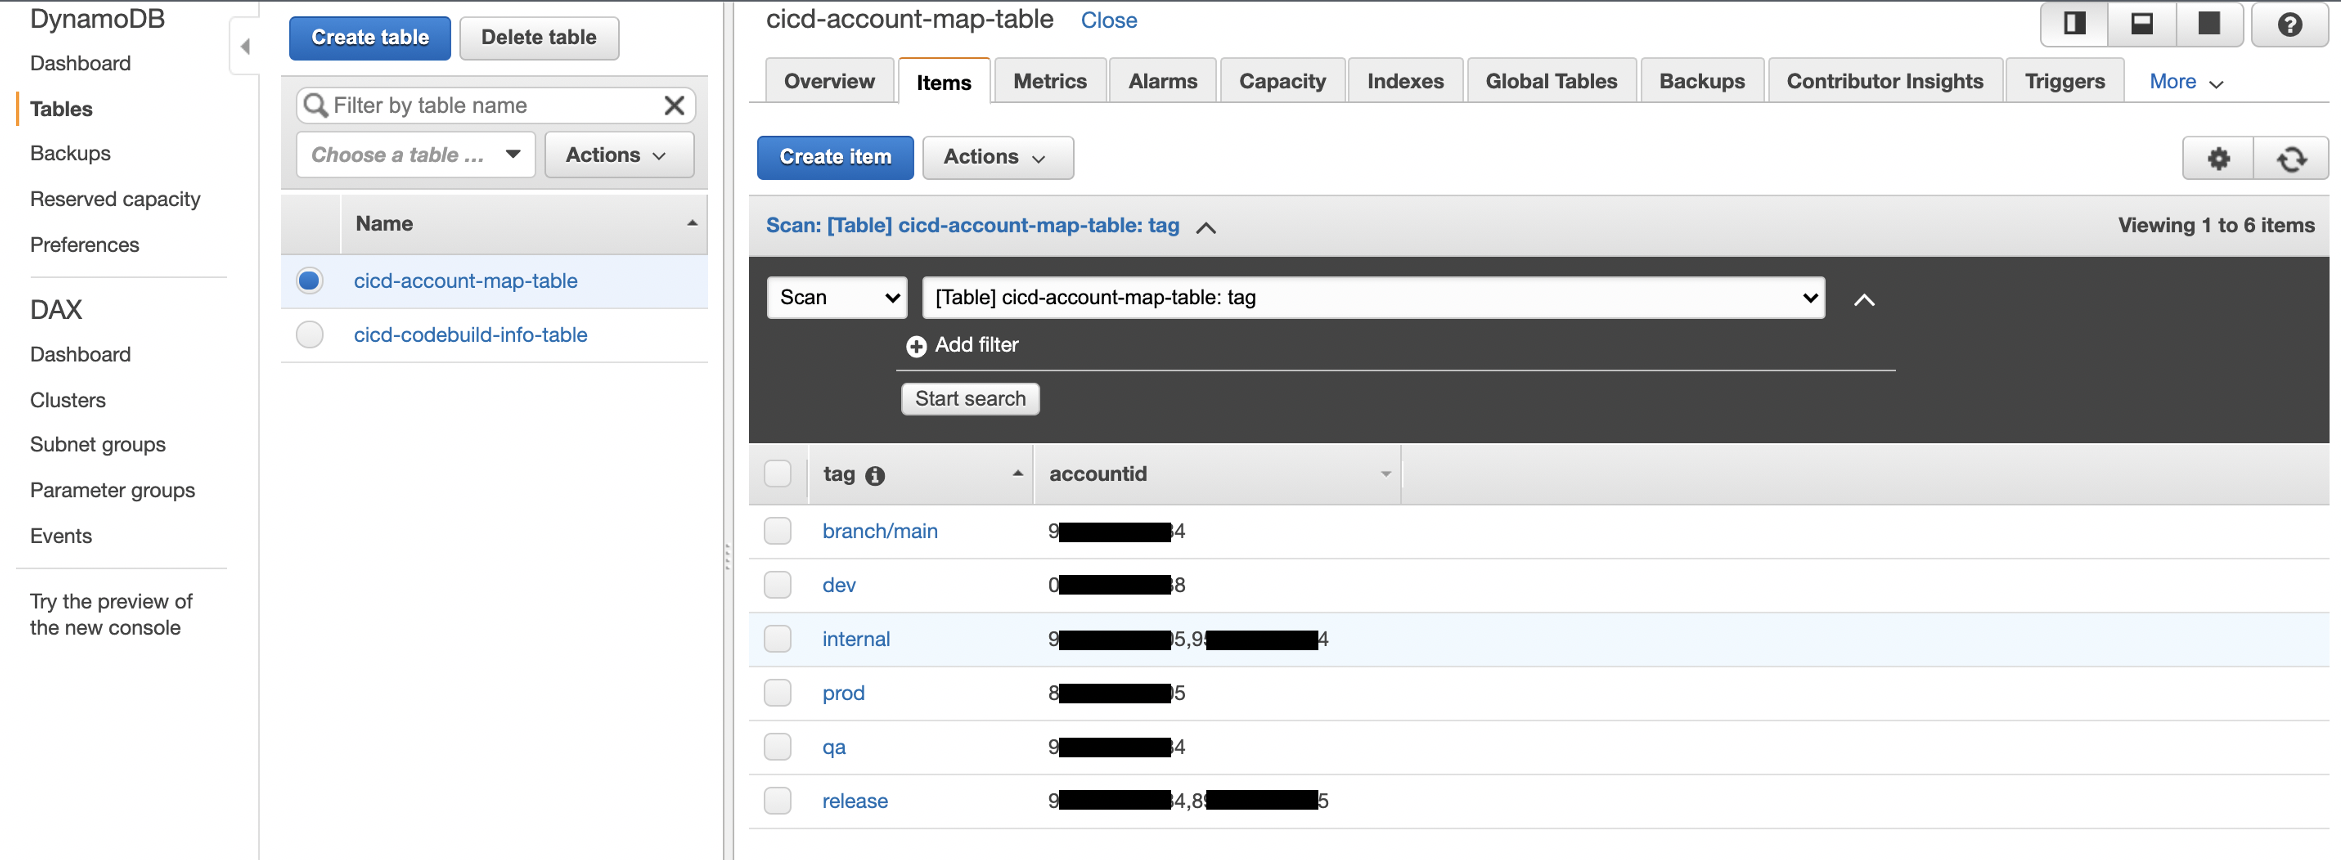Image resolution: width=2346 pixels, height=860 pixels.
Task: Open items settings gear icon
Action: tap(2219, 158)
